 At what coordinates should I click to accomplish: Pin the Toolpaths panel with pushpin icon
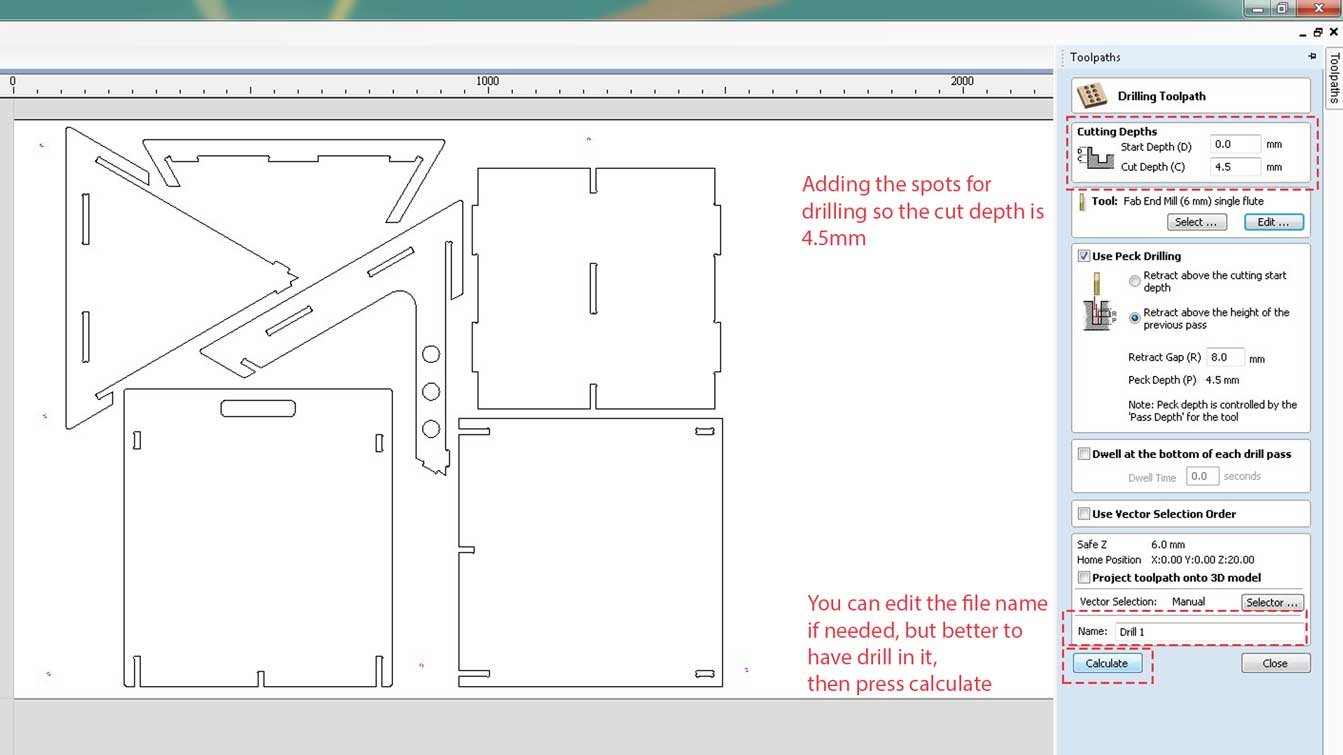click(x=1312, y=57)
